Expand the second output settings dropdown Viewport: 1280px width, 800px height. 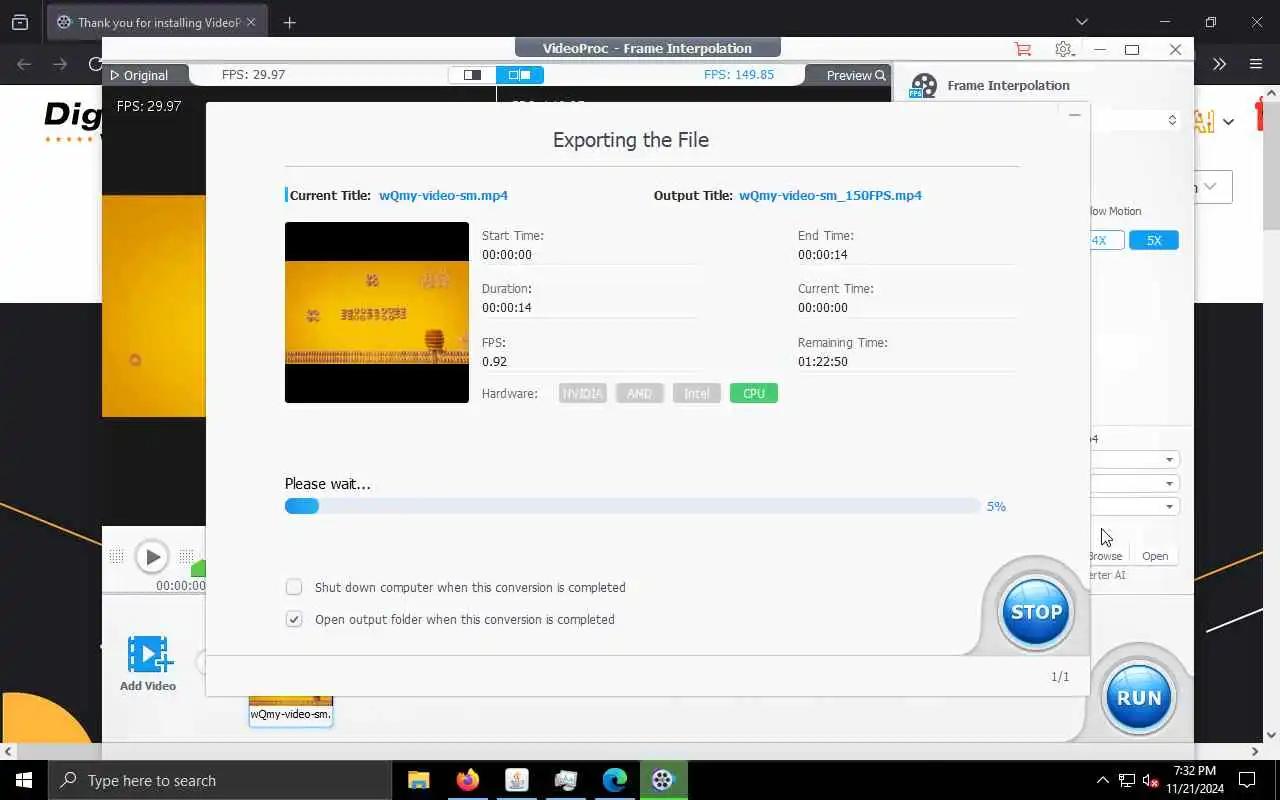pyautogui.click(x=1169, y=483)
